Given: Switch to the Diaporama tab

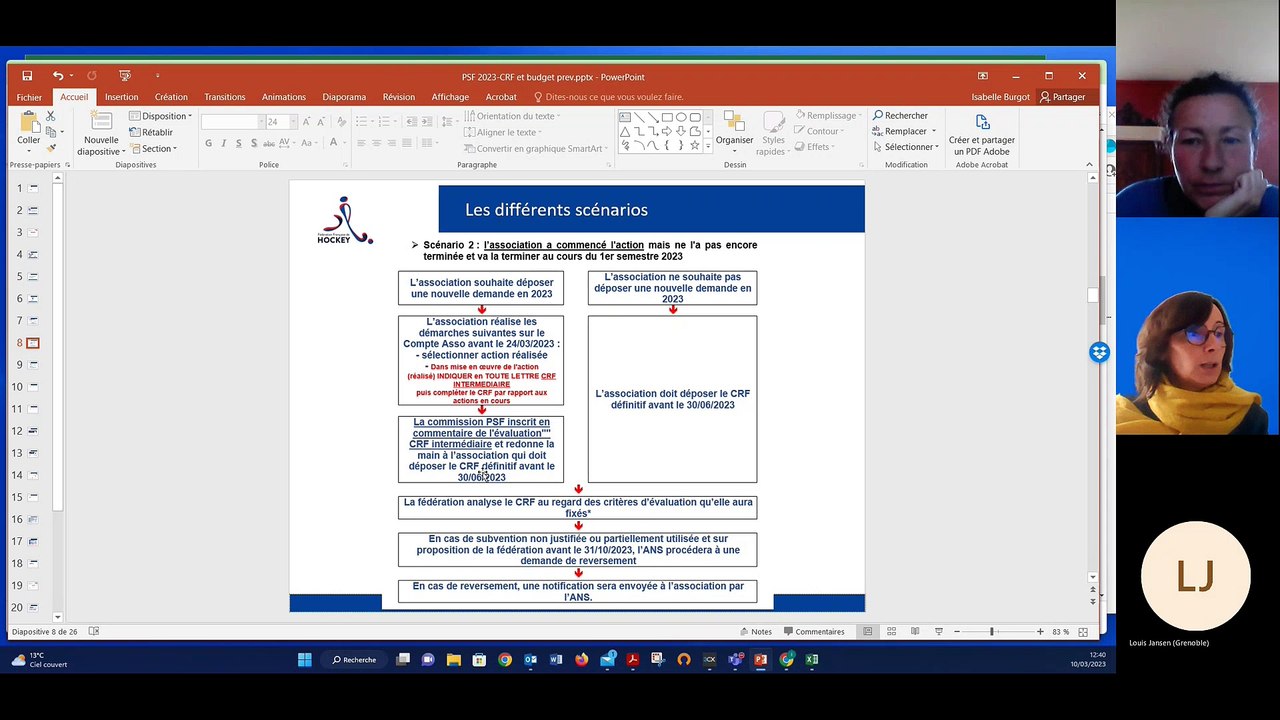Looking at the screenshot, I should pyautogui.click(x=344, y=97).
